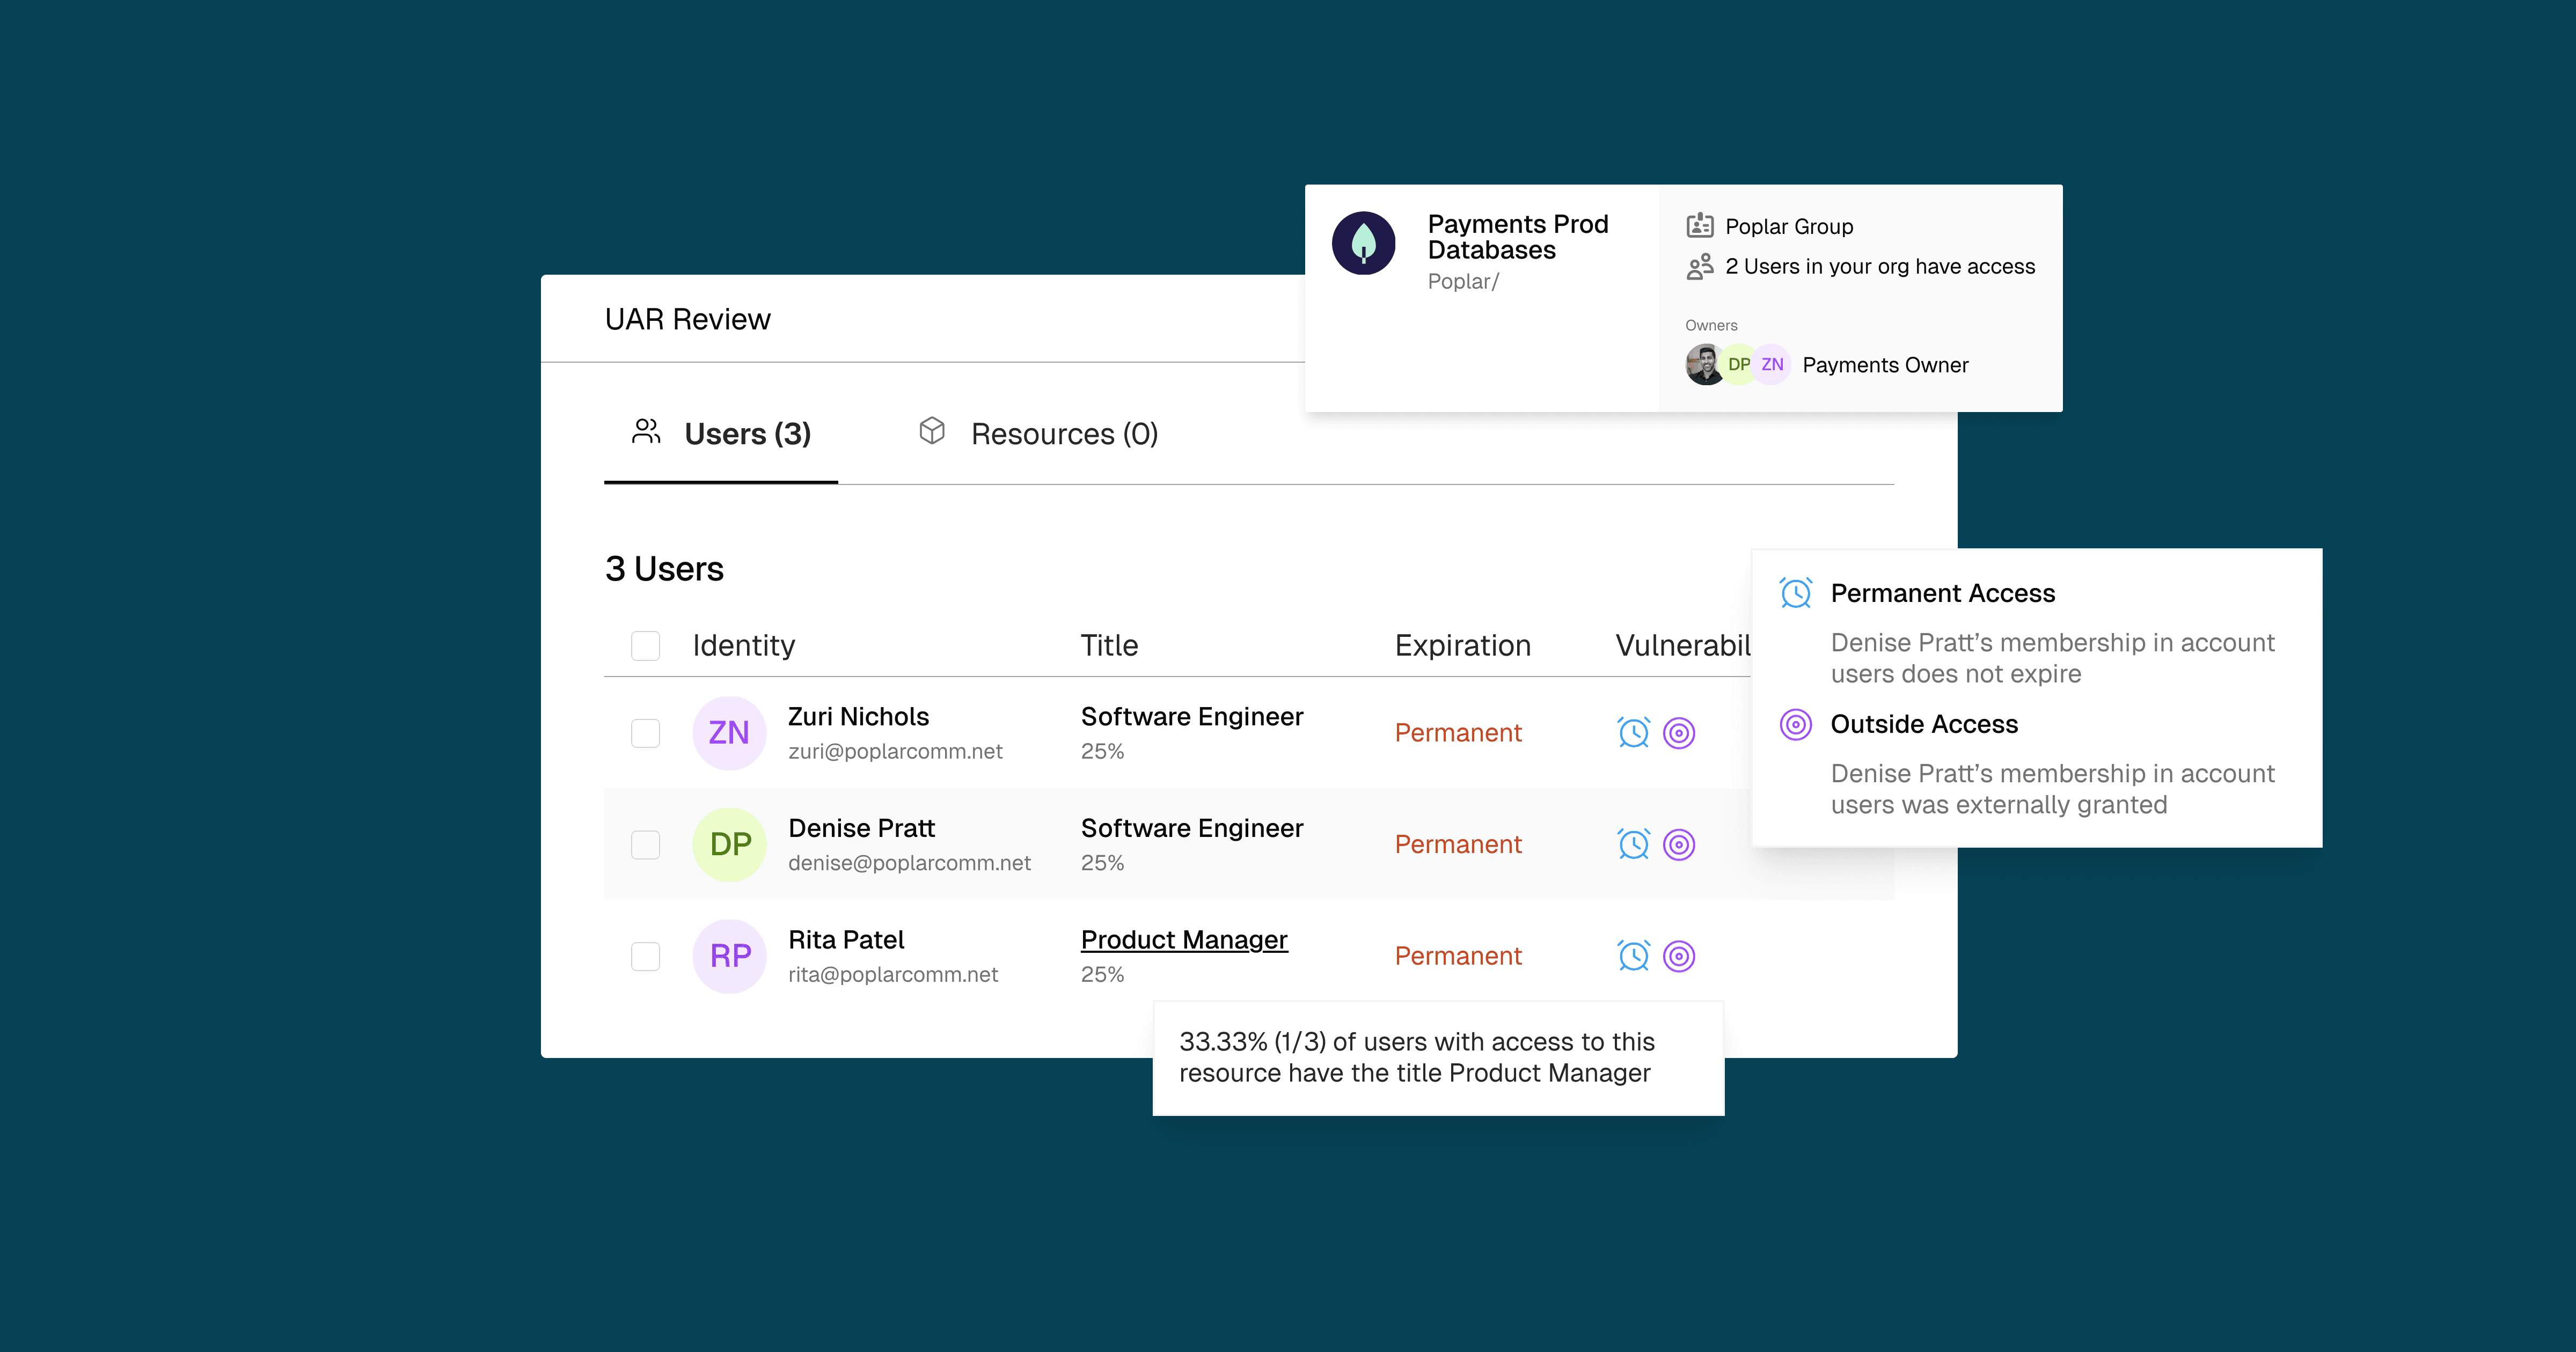Click the Payments Prod Databases leaf logo

point(1363,243)
